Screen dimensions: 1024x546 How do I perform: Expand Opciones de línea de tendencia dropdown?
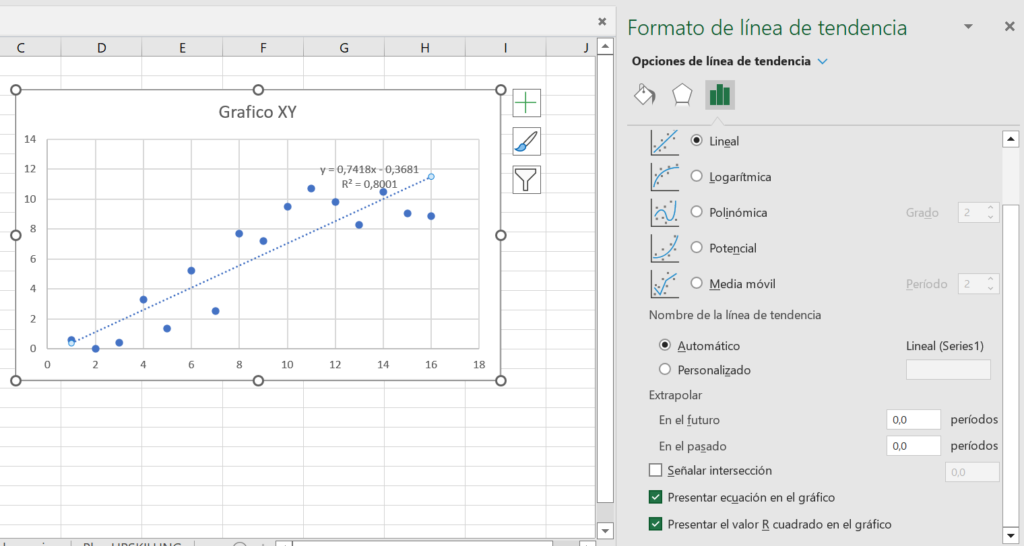pos(823,61)
